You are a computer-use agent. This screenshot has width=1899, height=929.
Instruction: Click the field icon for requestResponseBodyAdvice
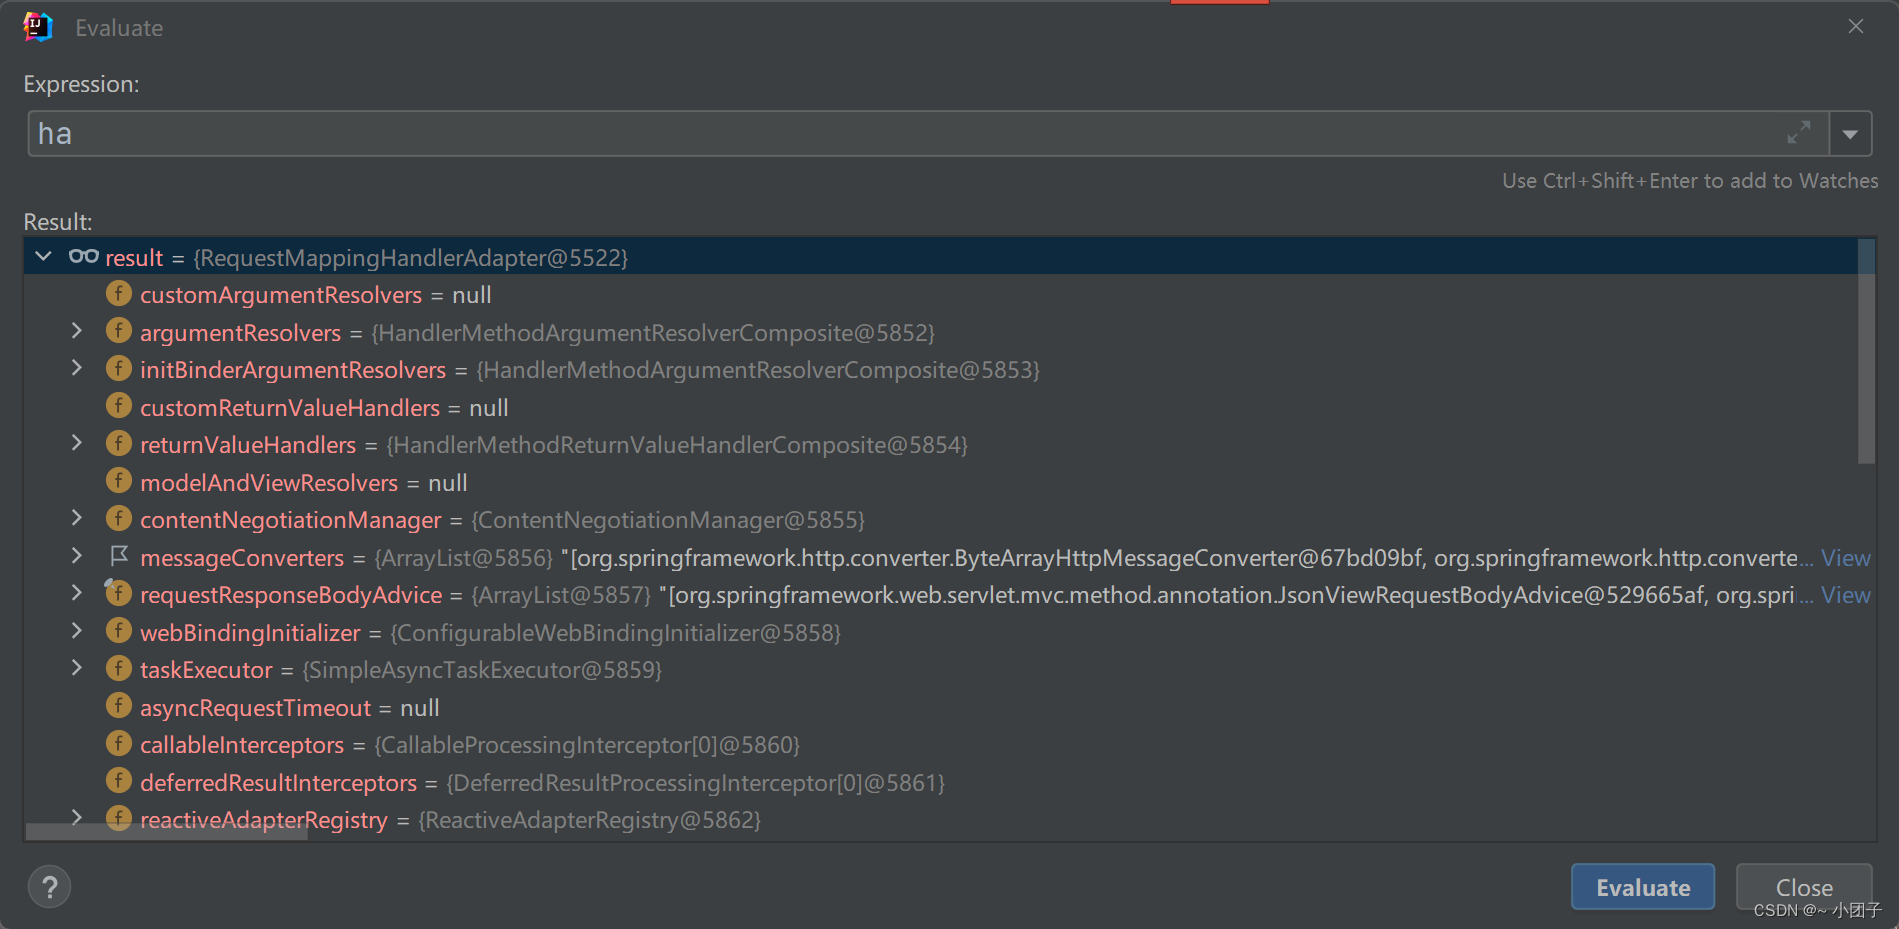119,594
